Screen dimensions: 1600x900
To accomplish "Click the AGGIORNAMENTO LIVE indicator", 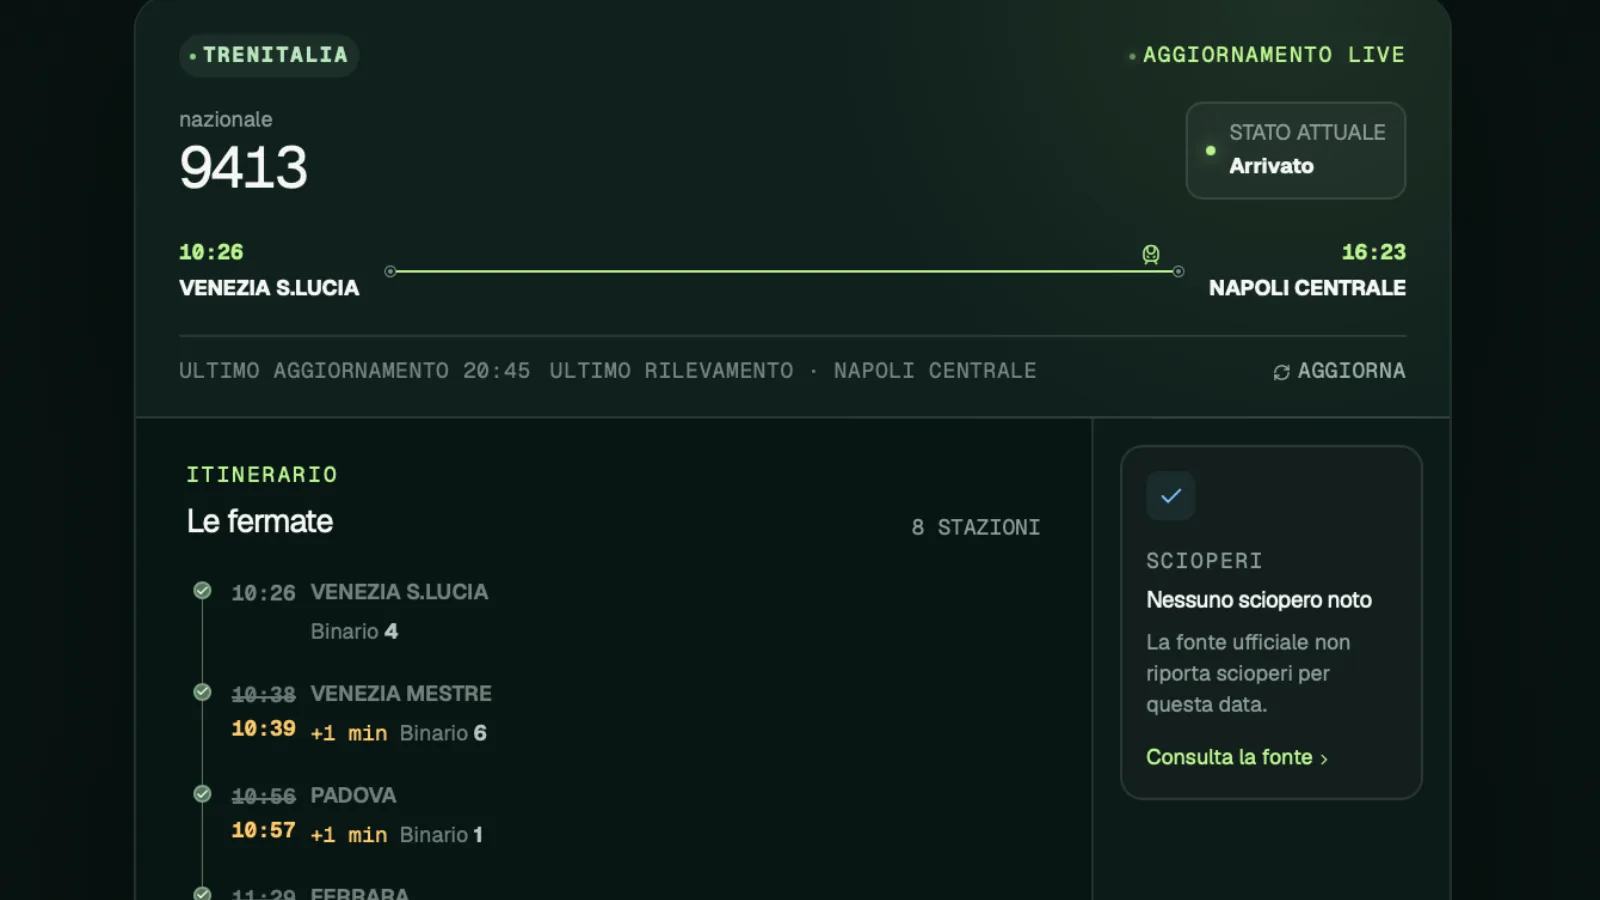I will tap(1266, 55).
